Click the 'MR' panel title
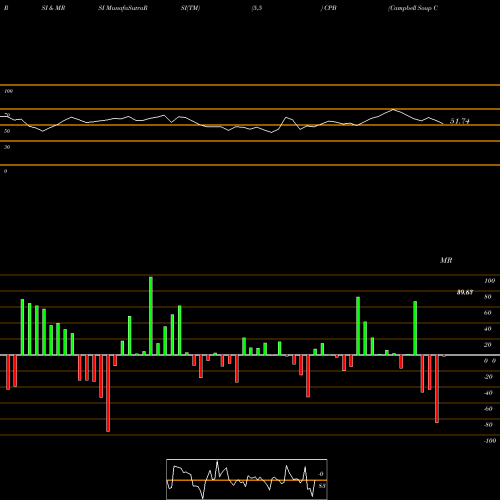This screenshot has width=500, height=500. coord(446,260)
